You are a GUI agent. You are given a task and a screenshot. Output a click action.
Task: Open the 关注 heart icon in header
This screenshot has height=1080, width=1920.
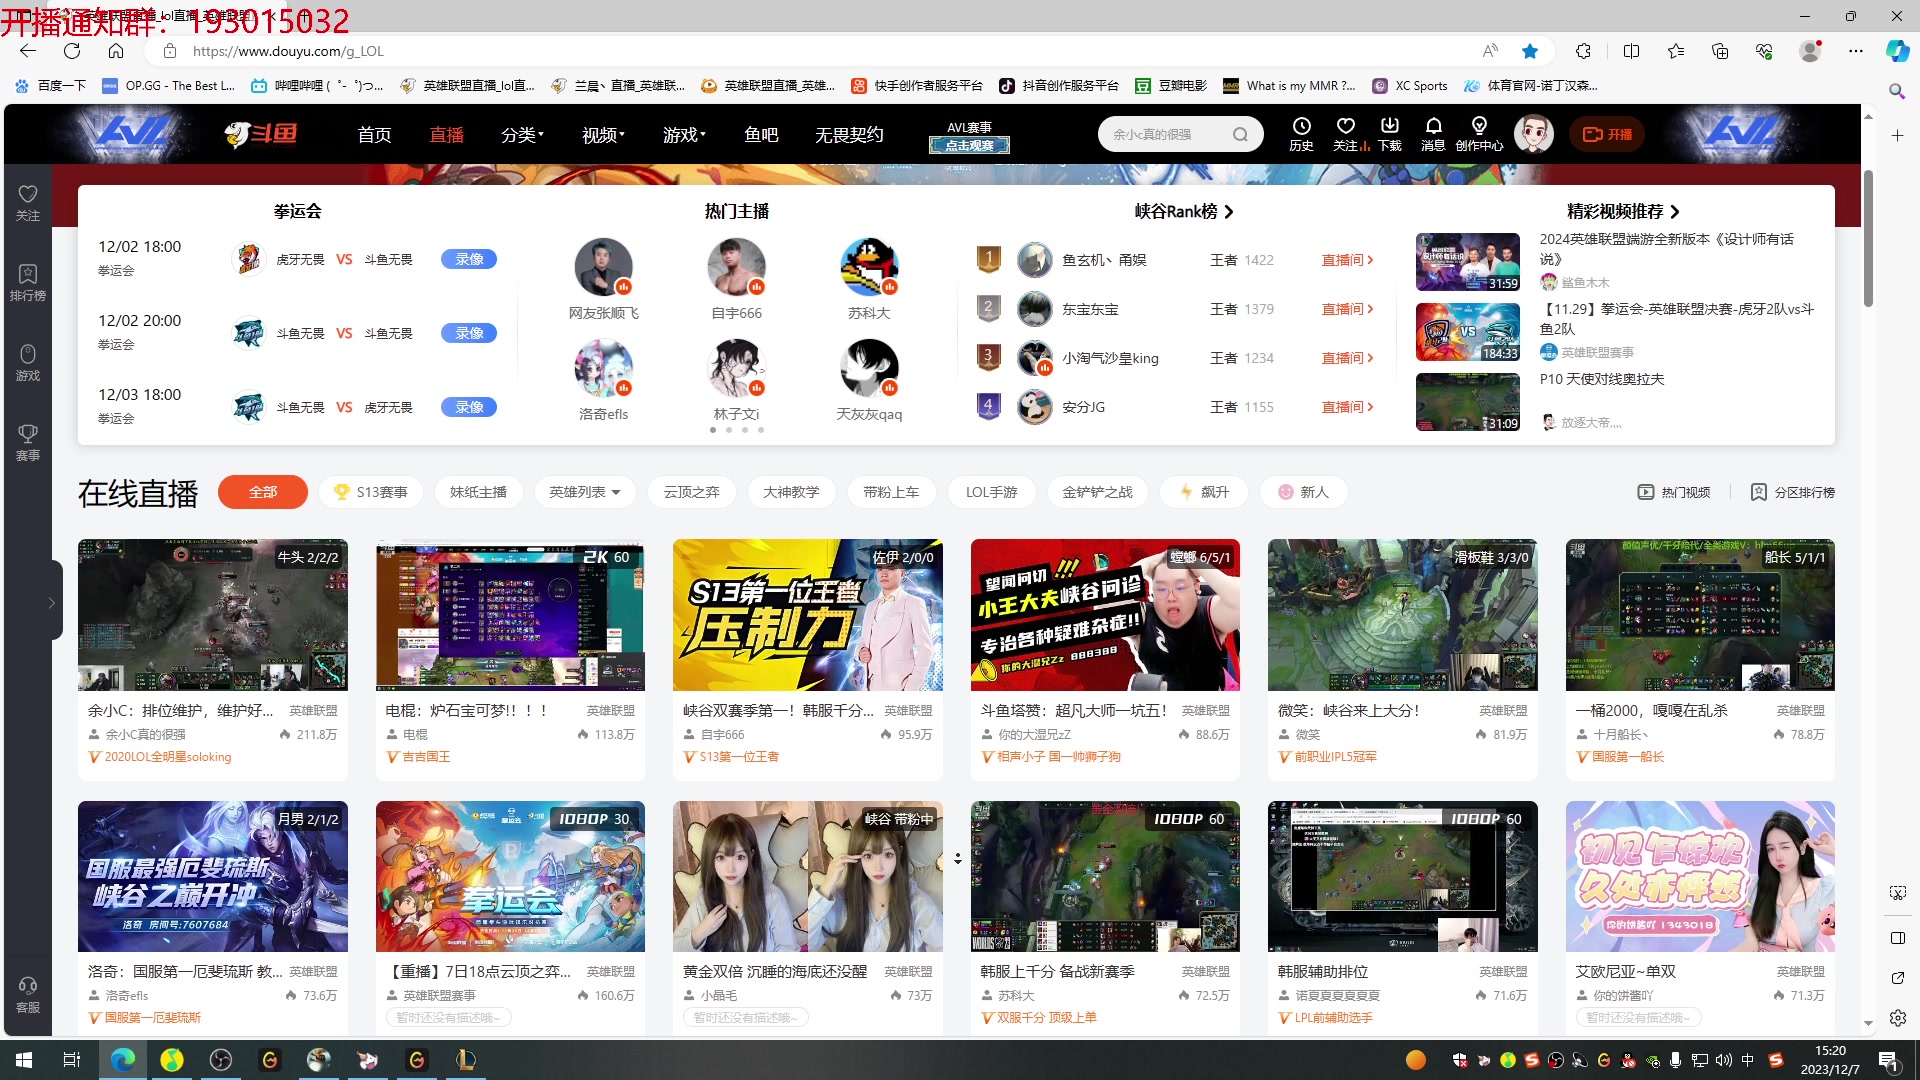pos(1346,134)
